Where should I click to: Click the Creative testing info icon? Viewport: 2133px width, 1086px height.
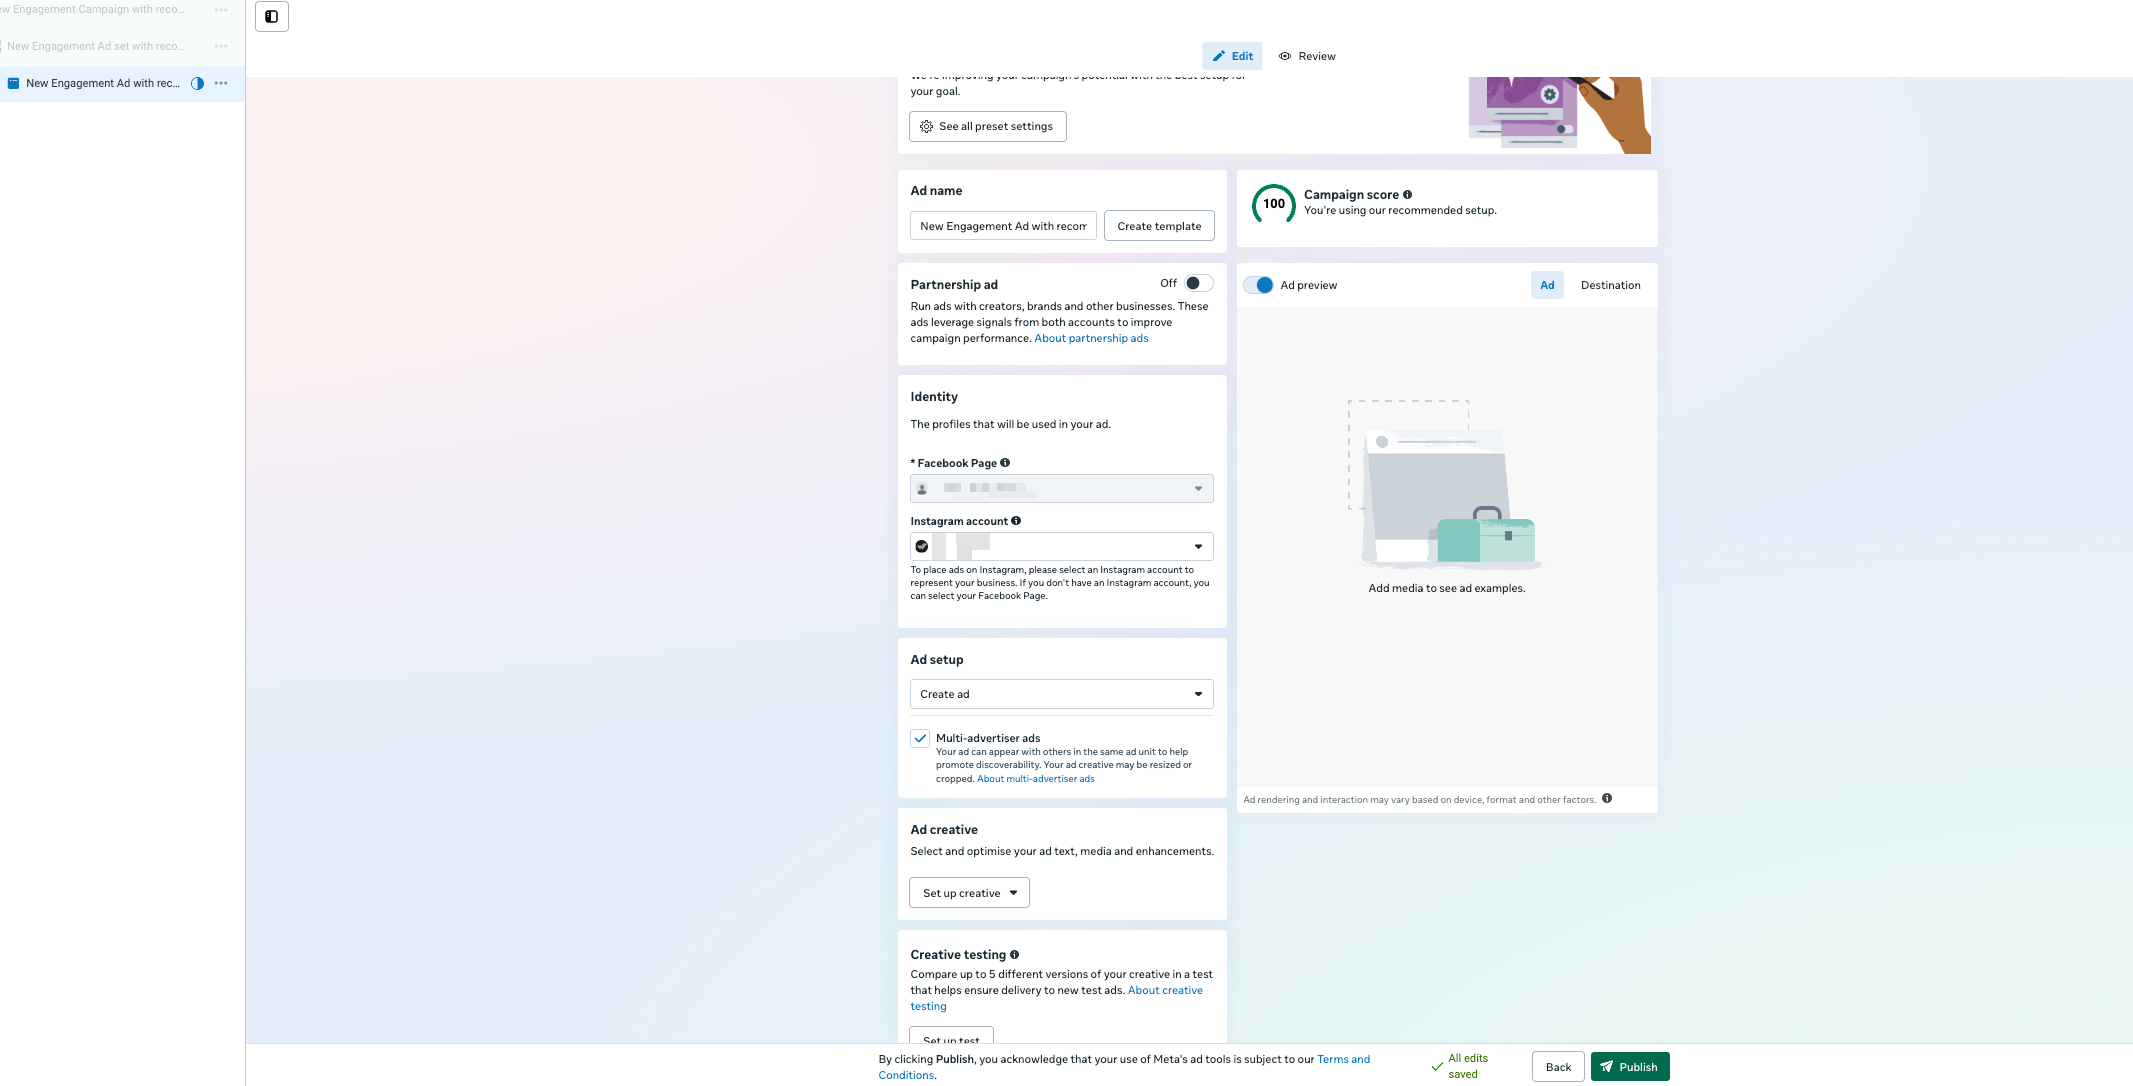tap(1014, 955)
